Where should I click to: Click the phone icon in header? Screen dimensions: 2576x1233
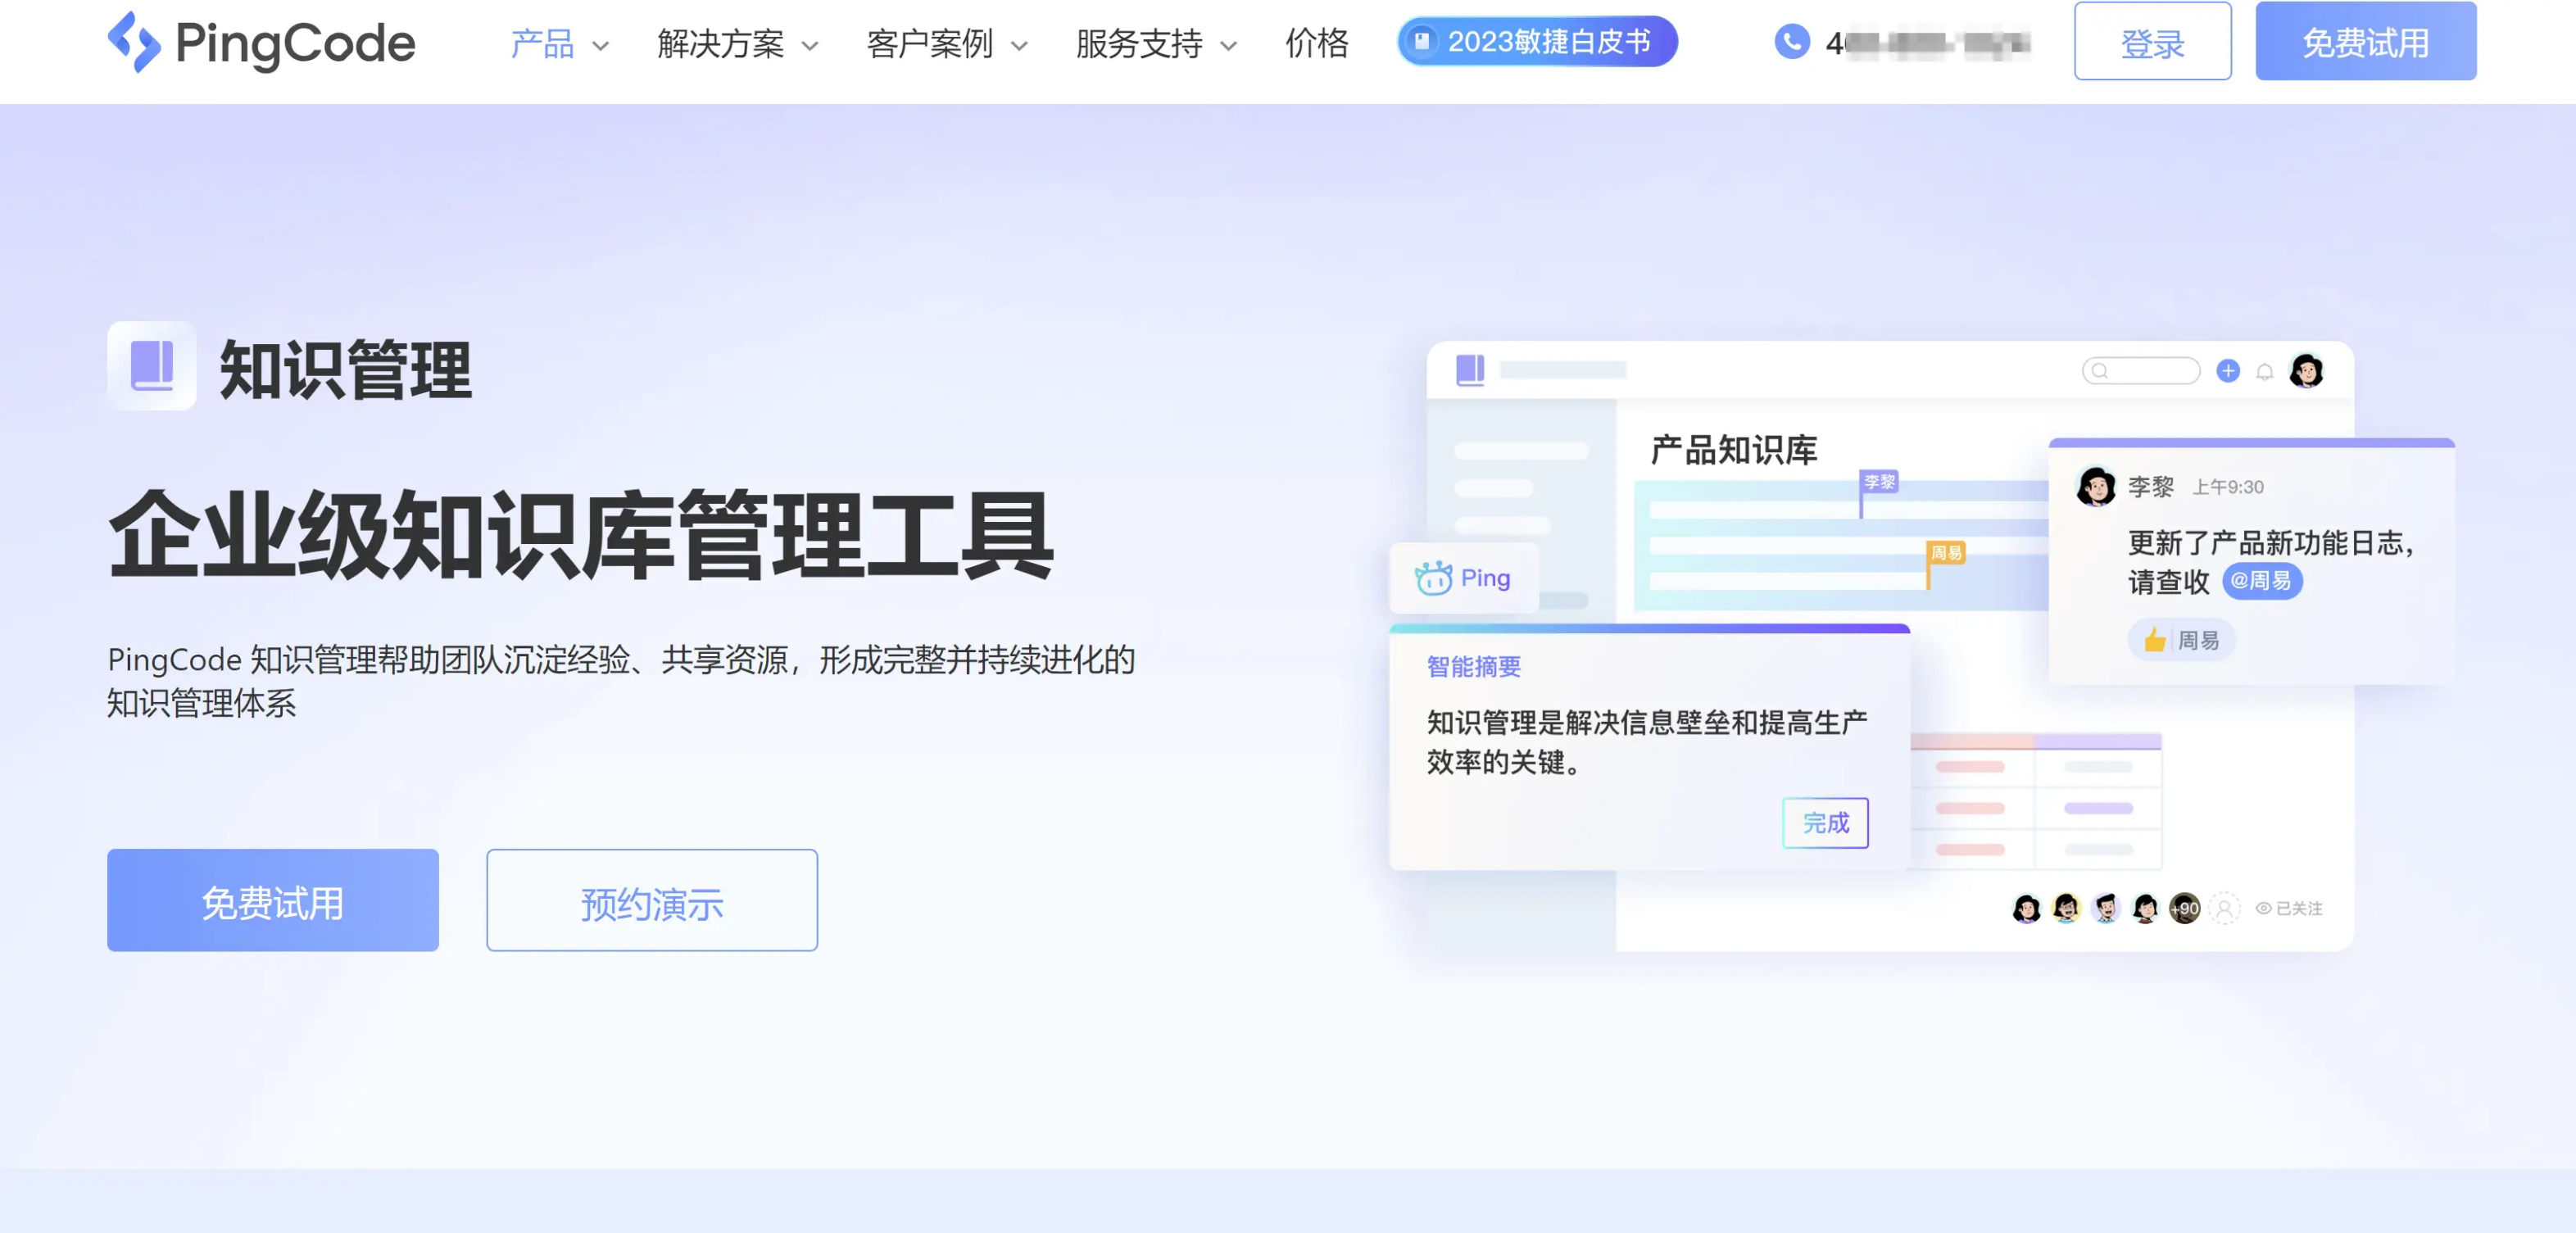[1792, 42]
